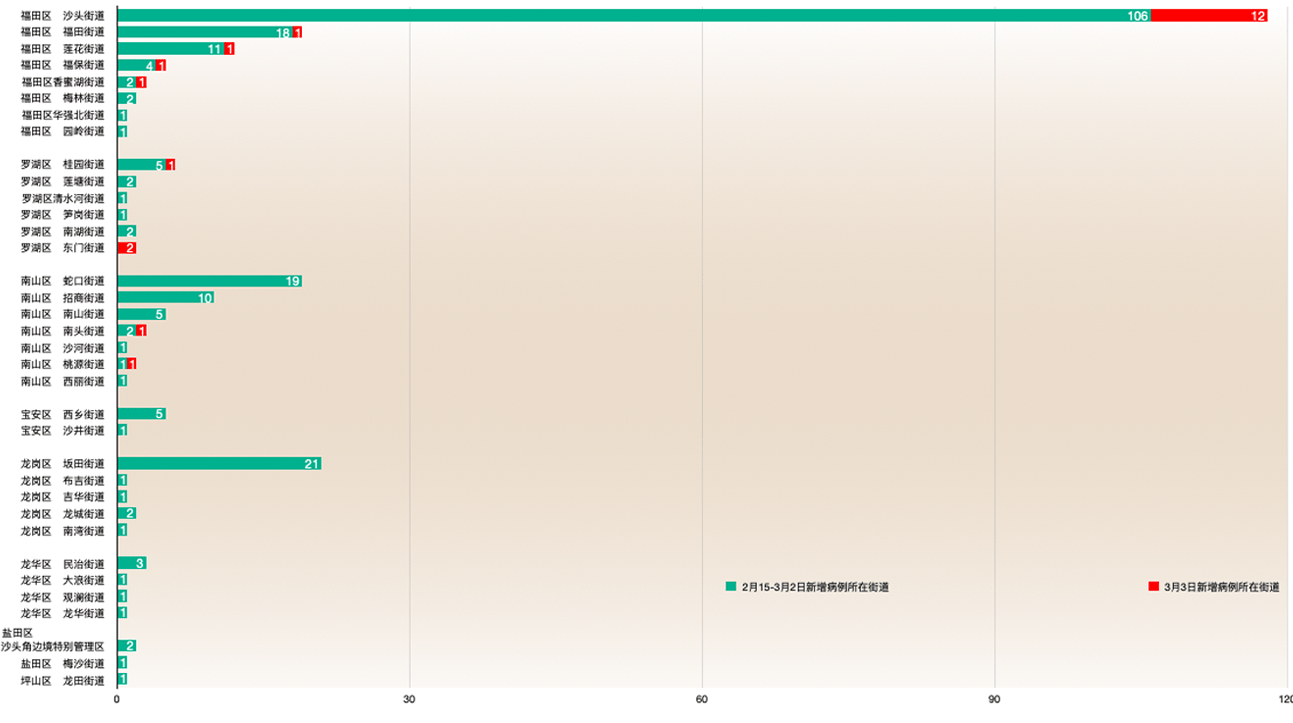The height and width of the screenshot is (723, 1293).
Task: Click the red 12 bar segment for 沙头街道
Action: (x=1209, y=16)
